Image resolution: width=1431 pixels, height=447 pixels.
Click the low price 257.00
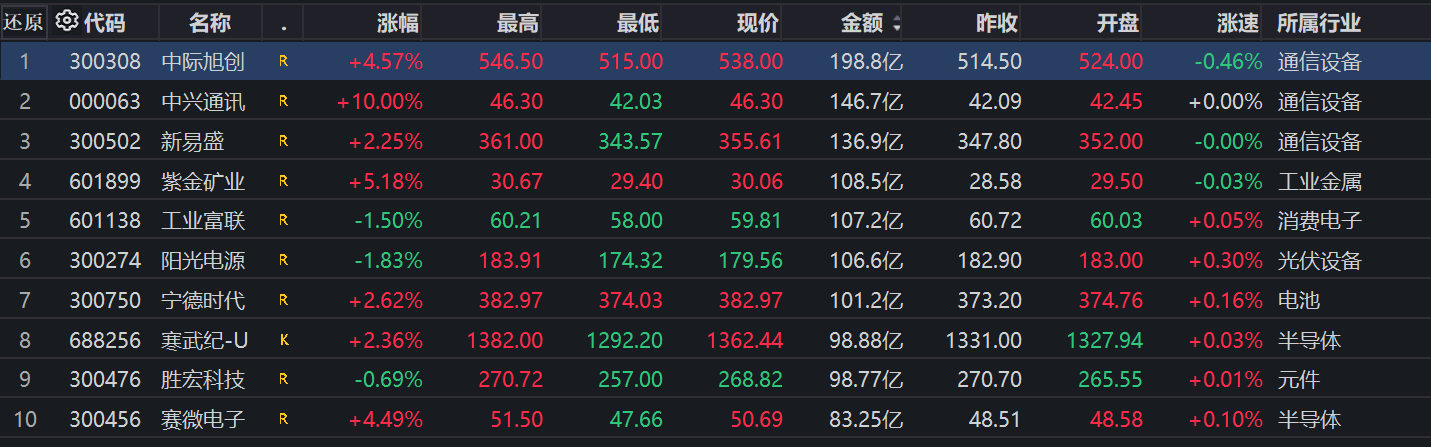tap(631, 380)
